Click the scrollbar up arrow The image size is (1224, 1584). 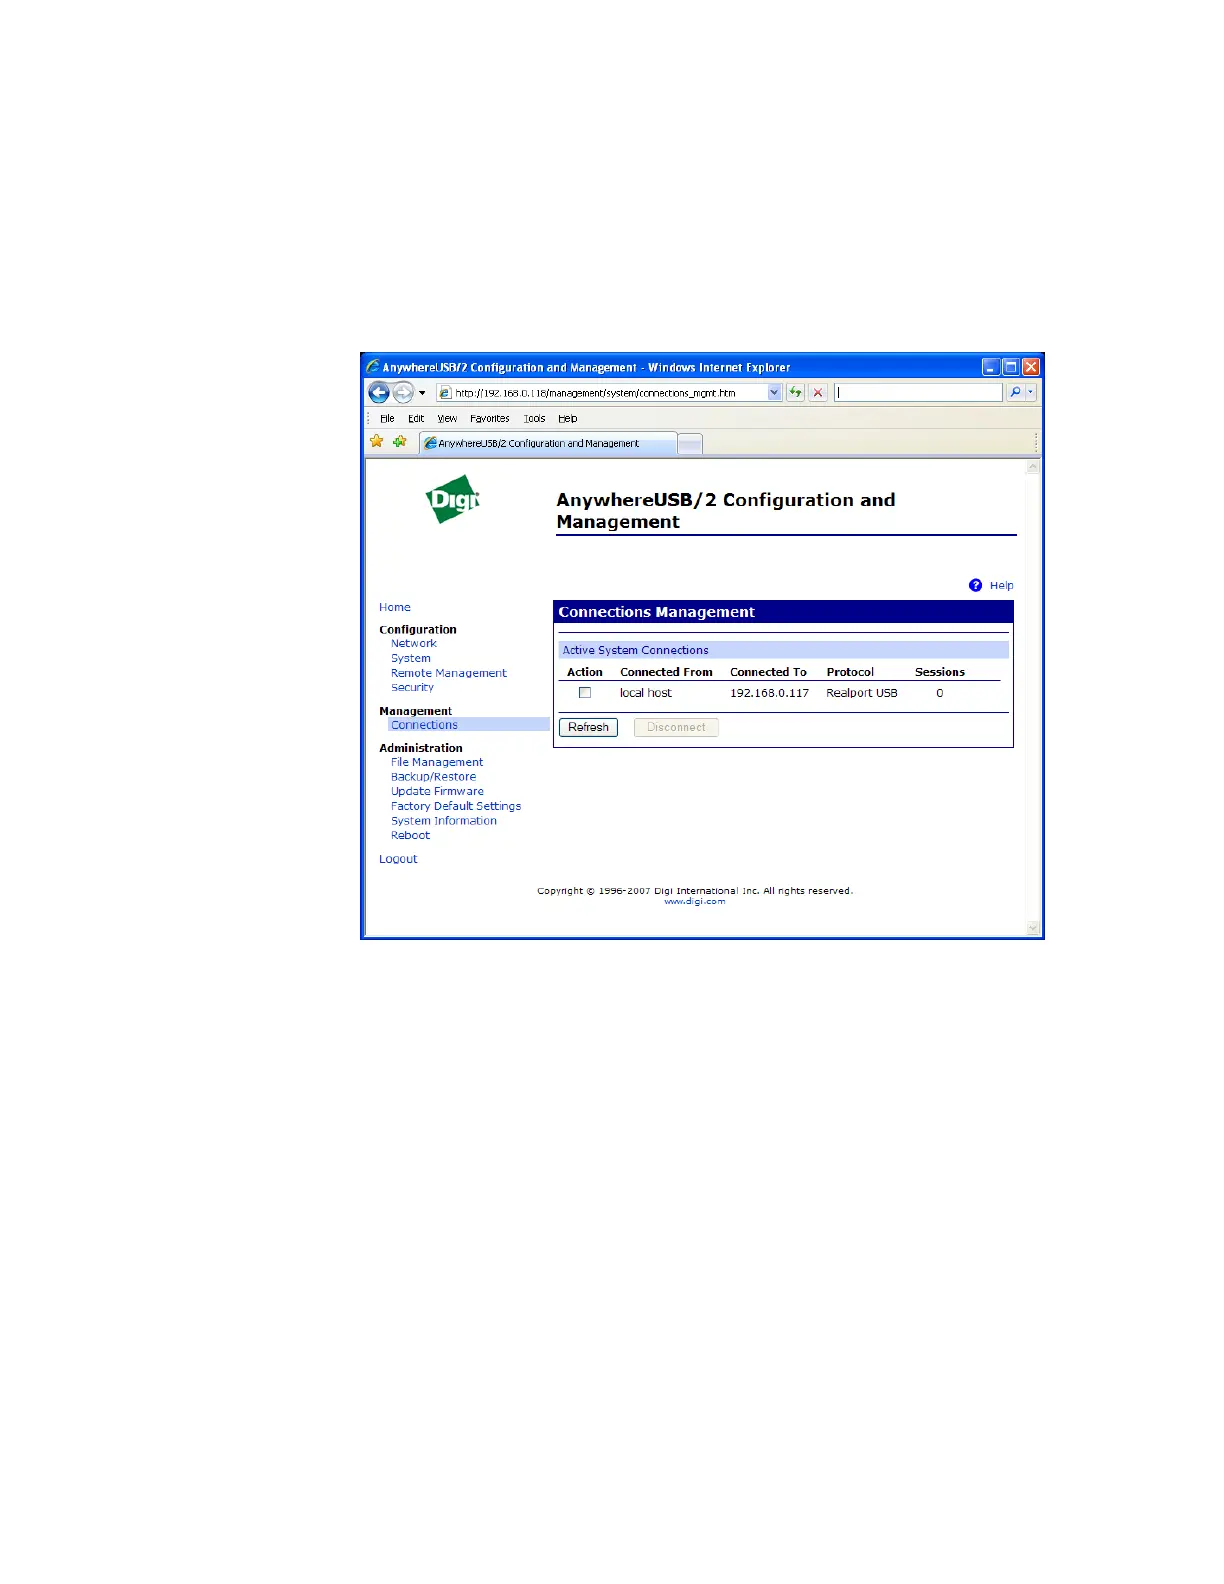[x=1033, y=467]
